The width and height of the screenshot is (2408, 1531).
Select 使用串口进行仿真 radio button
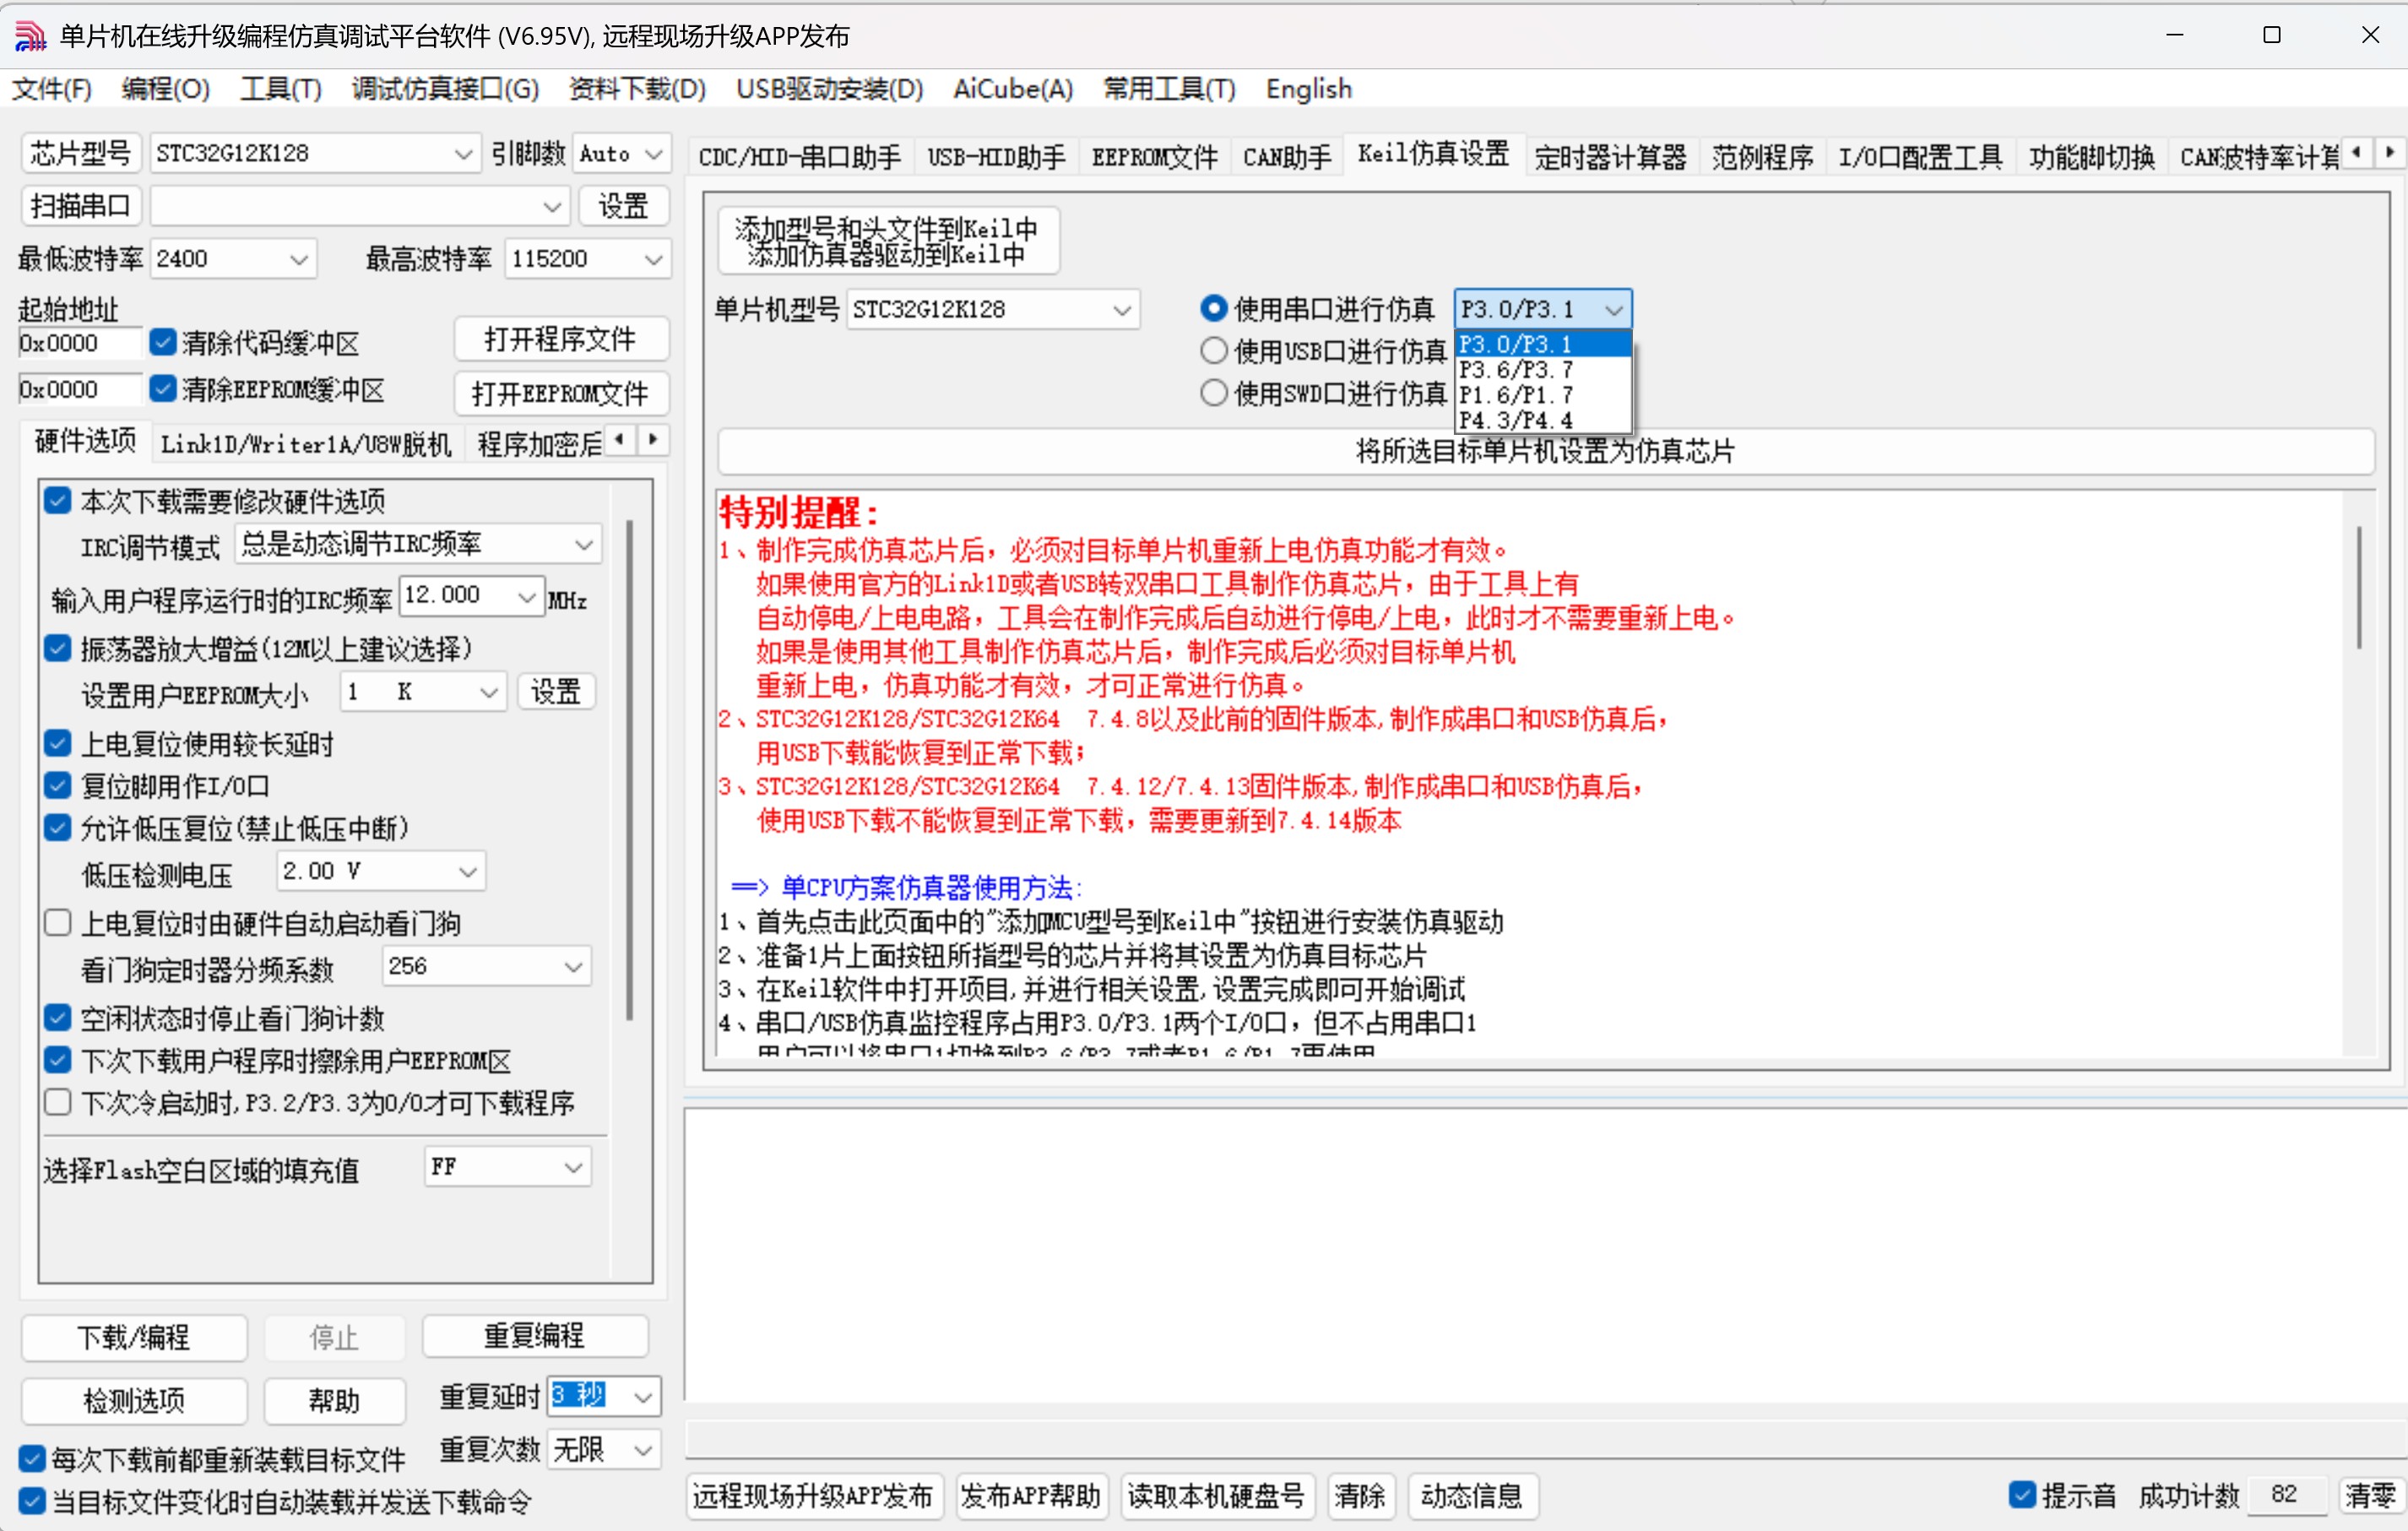coord(1214,309)
